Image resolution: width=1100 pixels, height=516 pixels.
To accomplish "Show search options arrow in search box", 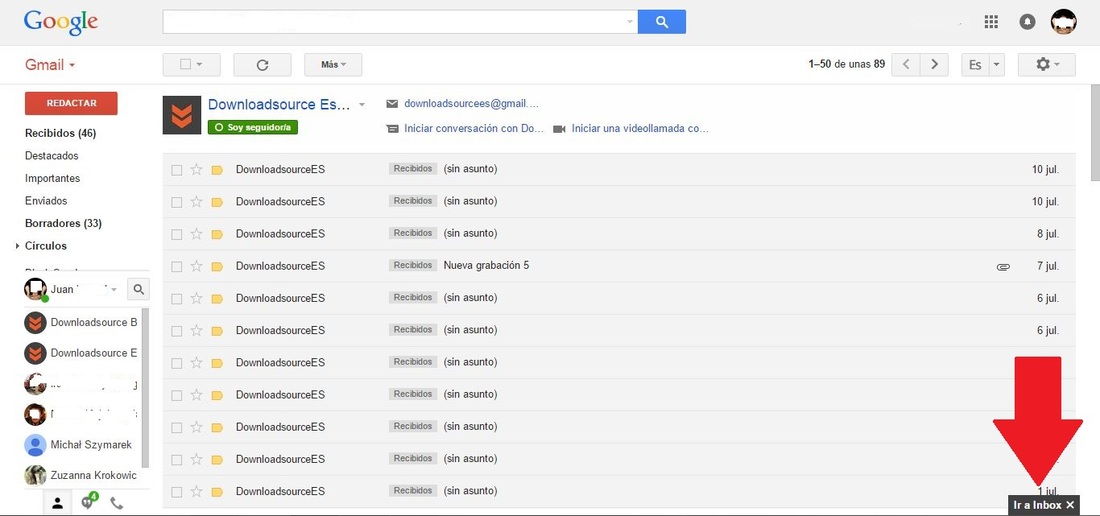I will tap(629, 22).
